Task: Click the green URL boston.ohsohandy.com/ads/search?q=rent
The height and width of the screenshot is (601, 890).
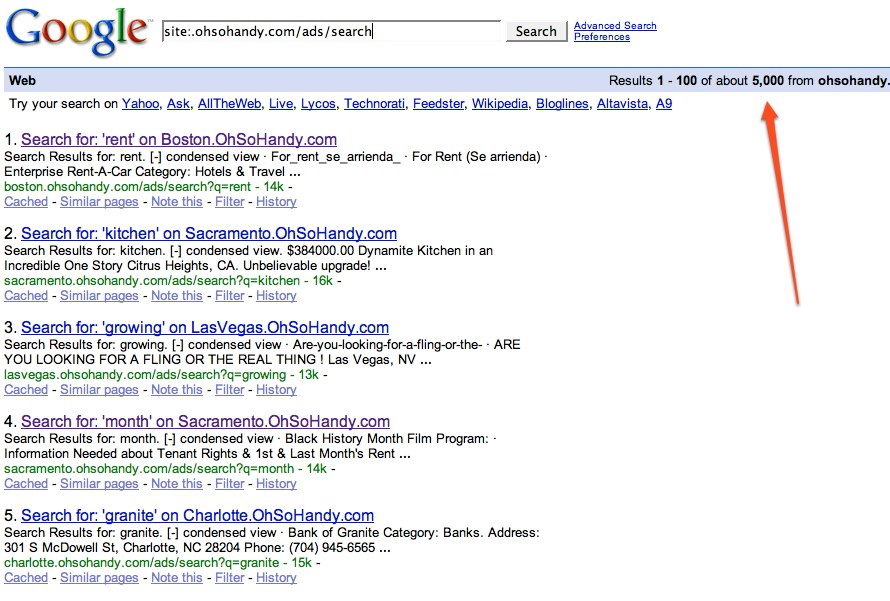Action: click(128, 187)
